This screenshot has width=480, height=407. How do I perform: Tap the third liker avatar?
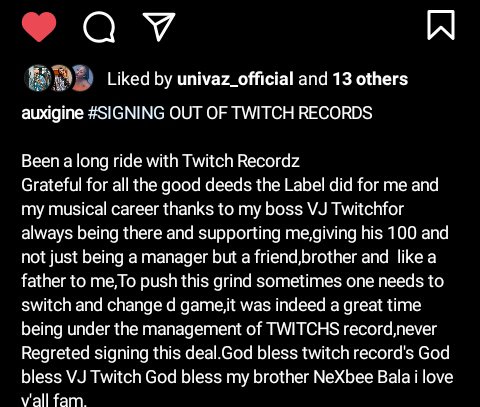point(82,78)
